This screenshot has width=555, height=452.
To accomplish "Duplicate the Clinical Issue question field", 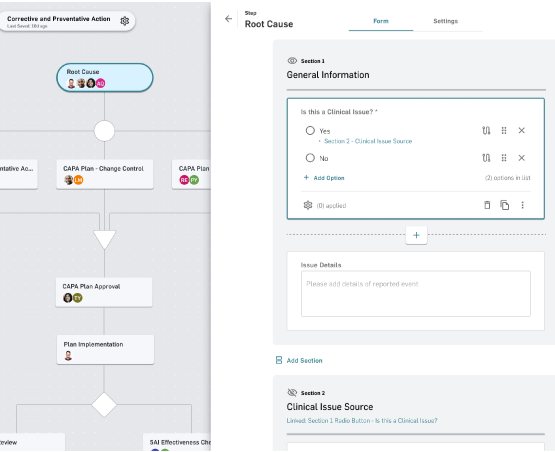I will tap(504, 205).
